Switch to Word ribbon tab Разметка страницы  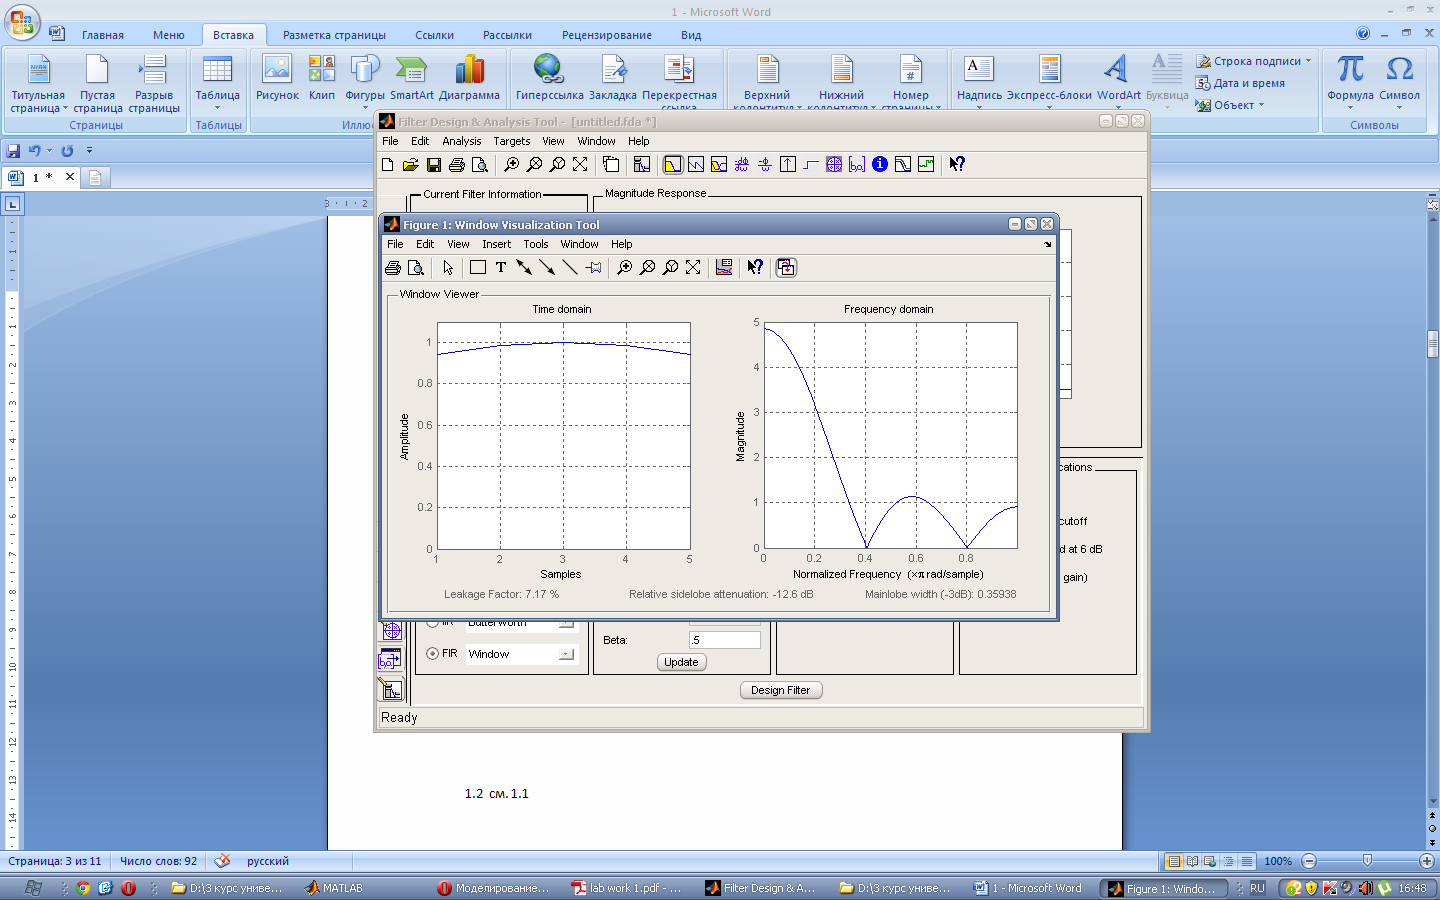[334, 35]
